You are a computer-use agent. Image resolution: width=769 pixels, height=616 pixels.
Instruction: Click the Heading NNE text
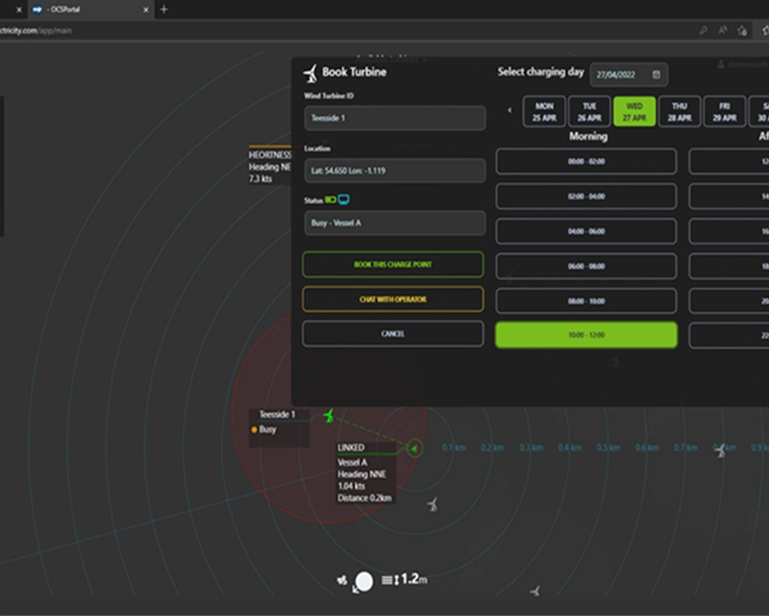click(361, 474)
